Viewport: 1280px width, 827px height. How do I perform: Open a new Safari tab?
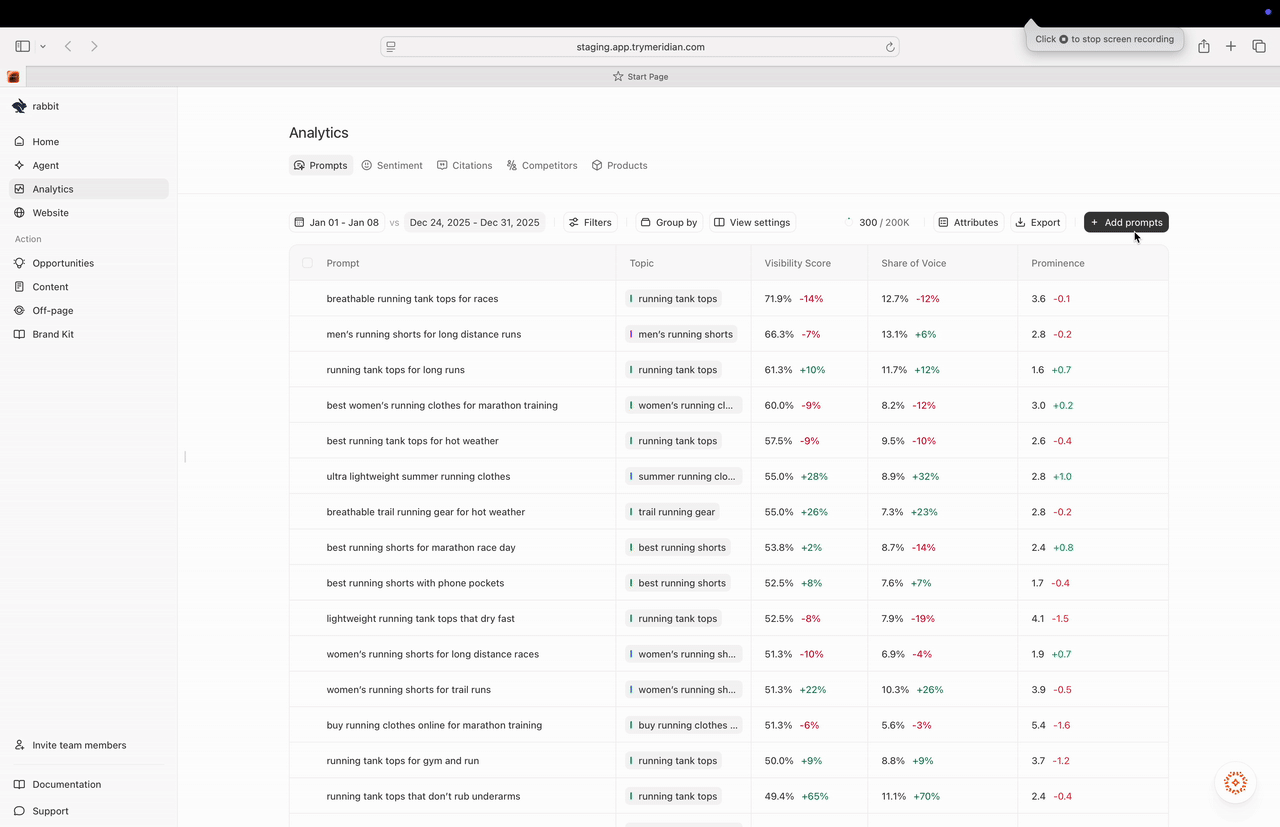tap(1231, 46)
